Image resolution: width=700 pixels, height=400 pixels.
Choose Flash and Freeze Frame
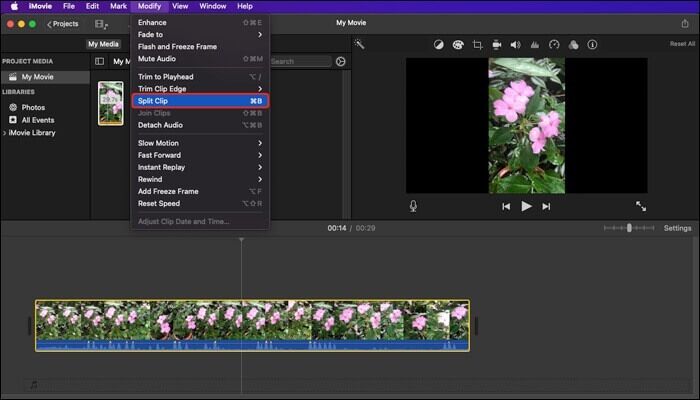200,46
